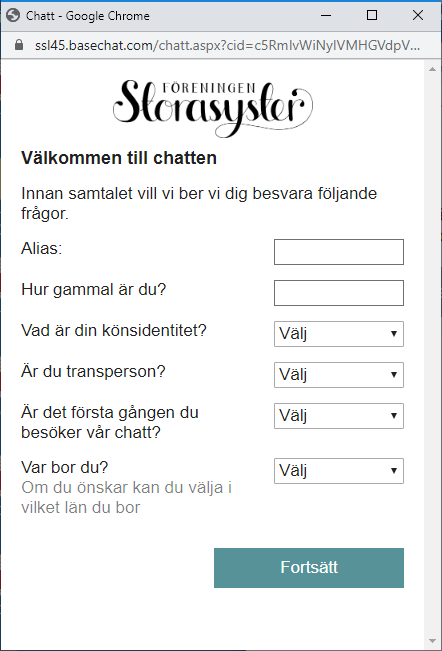Image resolution: width=442 pixels, height=651 pixels.
Task: Open the könsidentitet dropdown
Action: 339,333
